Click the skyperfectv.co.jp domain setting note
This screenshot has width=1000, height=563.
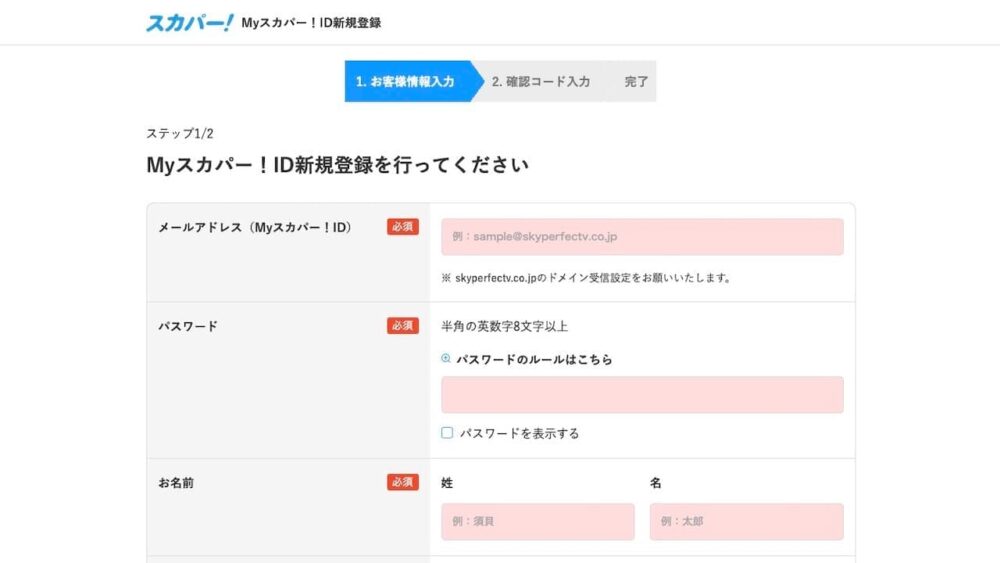tap(586, 278)
